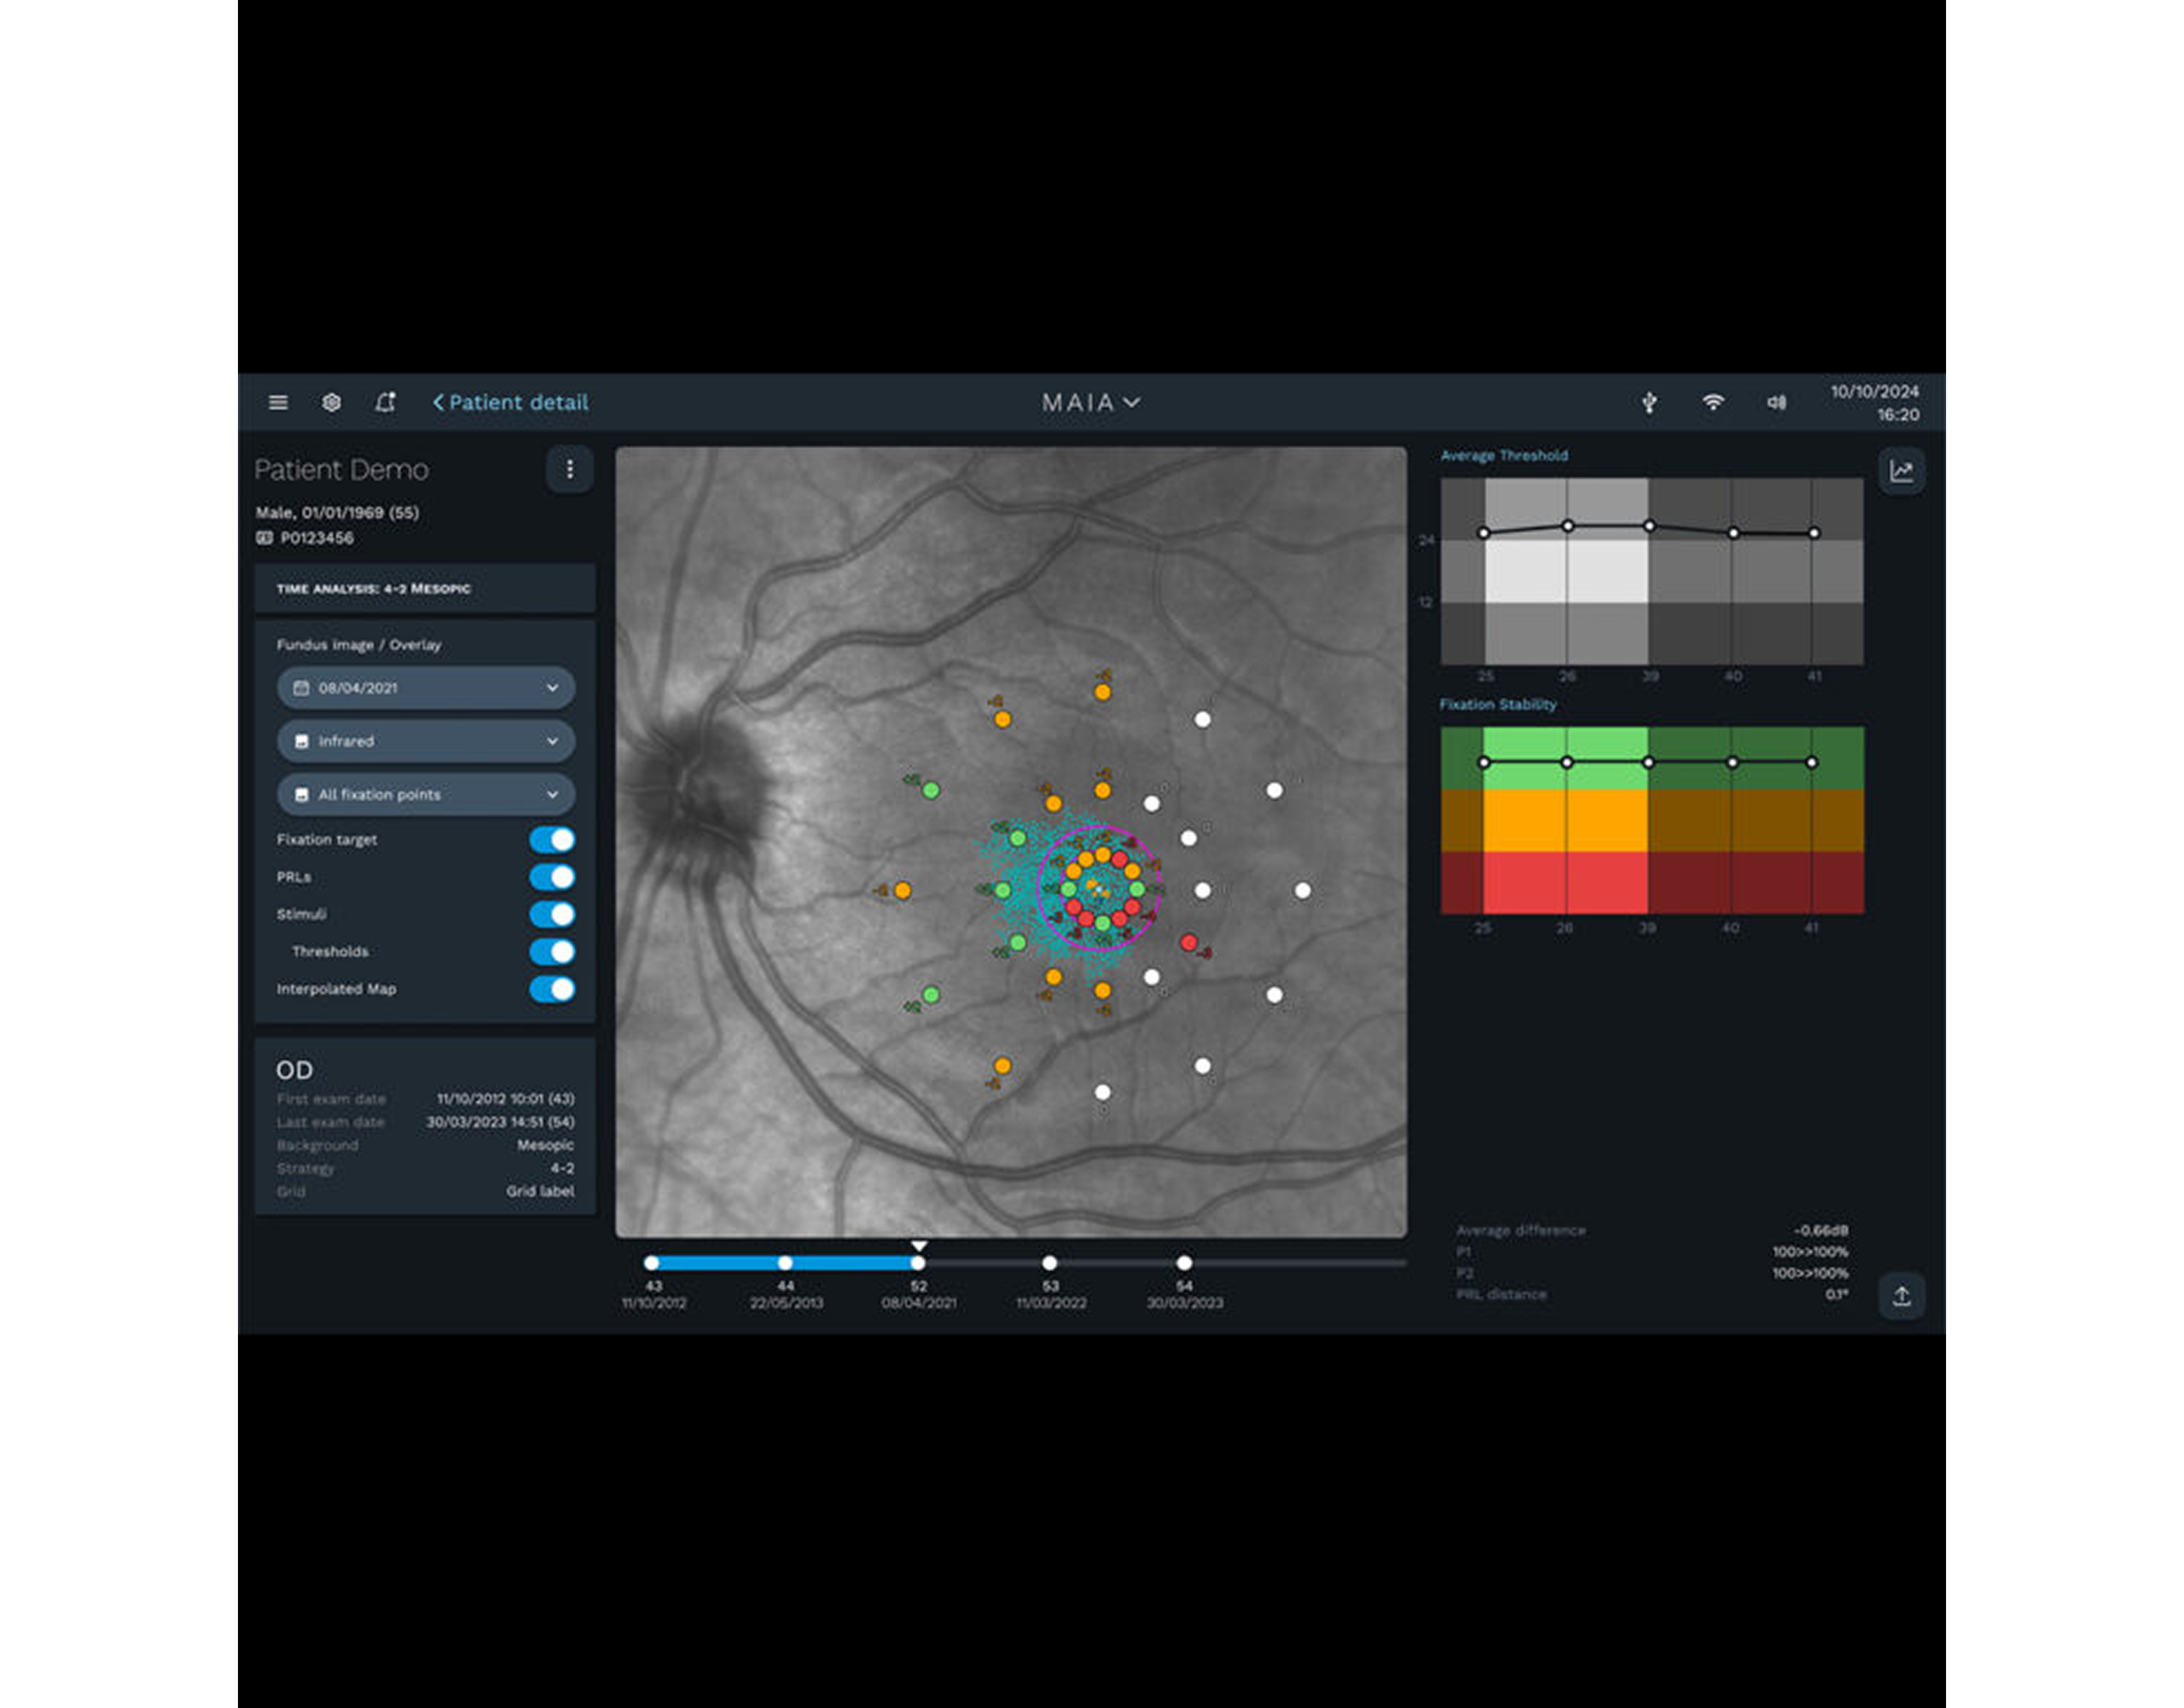Toggle the Thresholds switch
Viewport: 2184px width, 1708px height.
(x=552, y=951)
